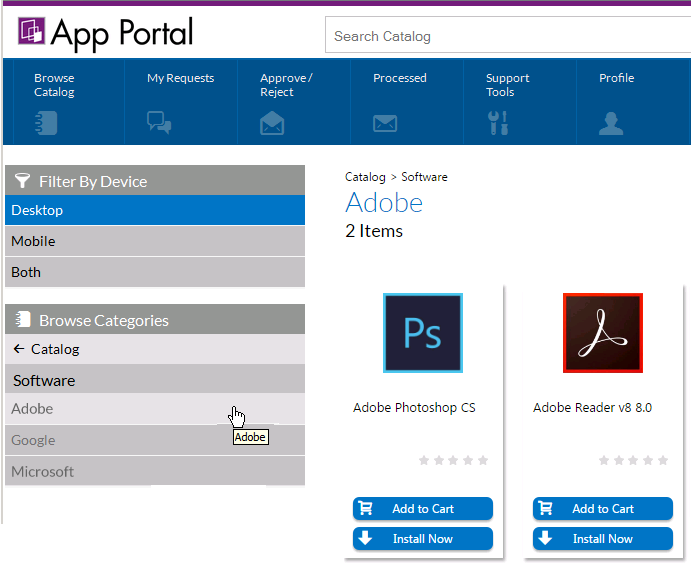Add Adobe Reader v8 8.0 to cart
691x574 pixels.
click(x=602, y=508)
